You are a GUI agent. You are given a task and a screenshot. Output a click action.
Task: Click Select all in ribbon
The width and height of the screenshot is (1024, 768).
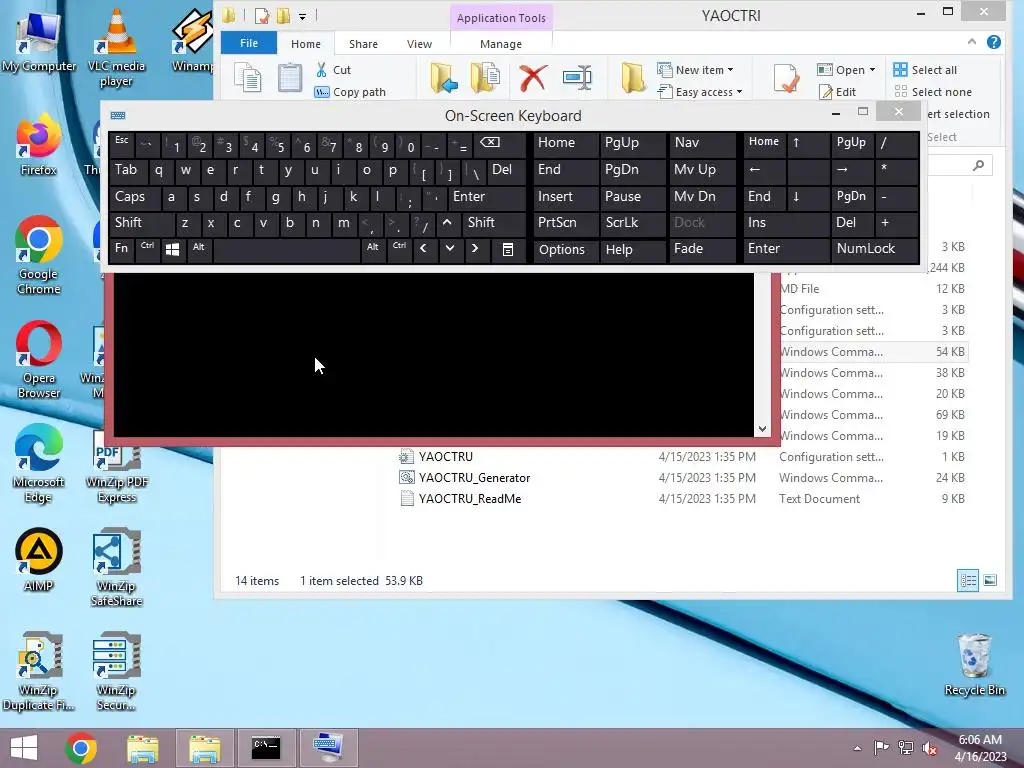point(925,70)
